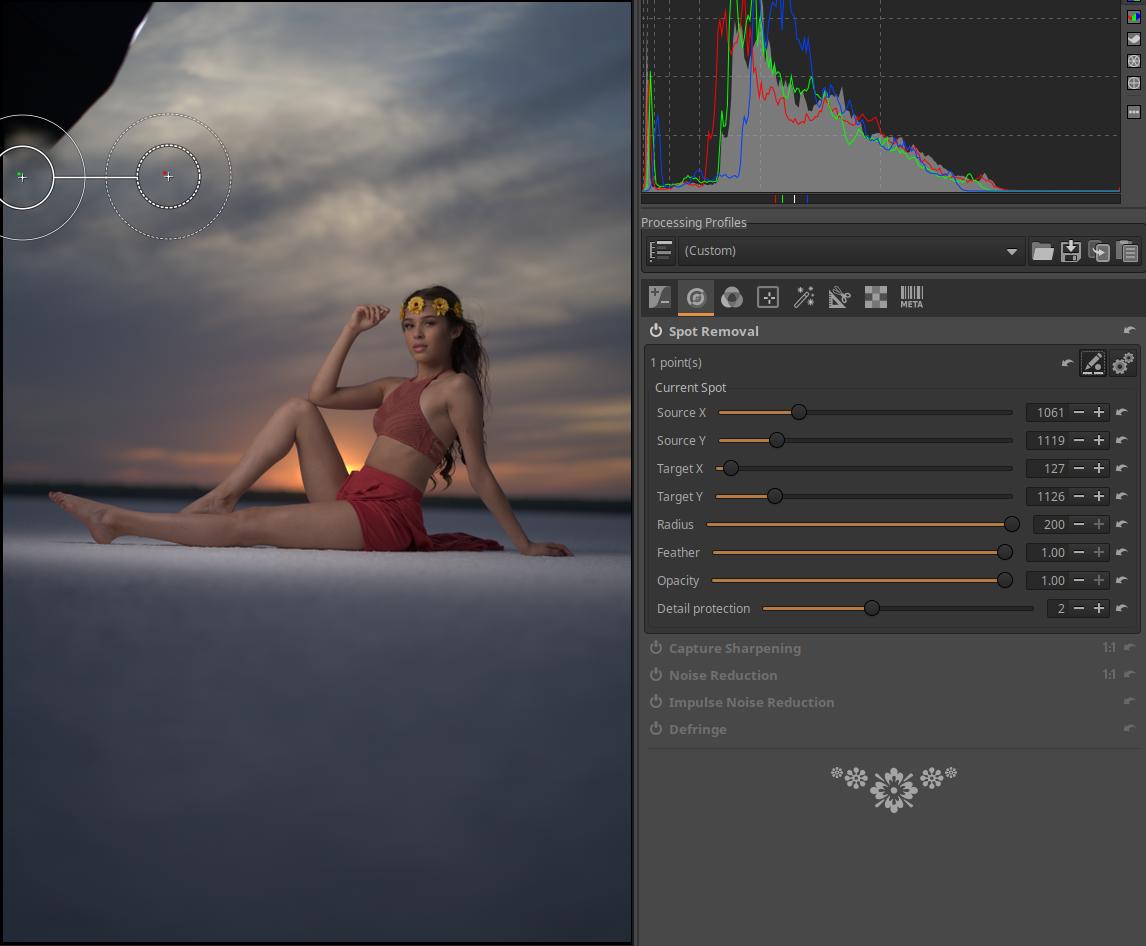Click the Opacity slider handle
The height and width of the screenshot is (946, 1146).
1004,580
